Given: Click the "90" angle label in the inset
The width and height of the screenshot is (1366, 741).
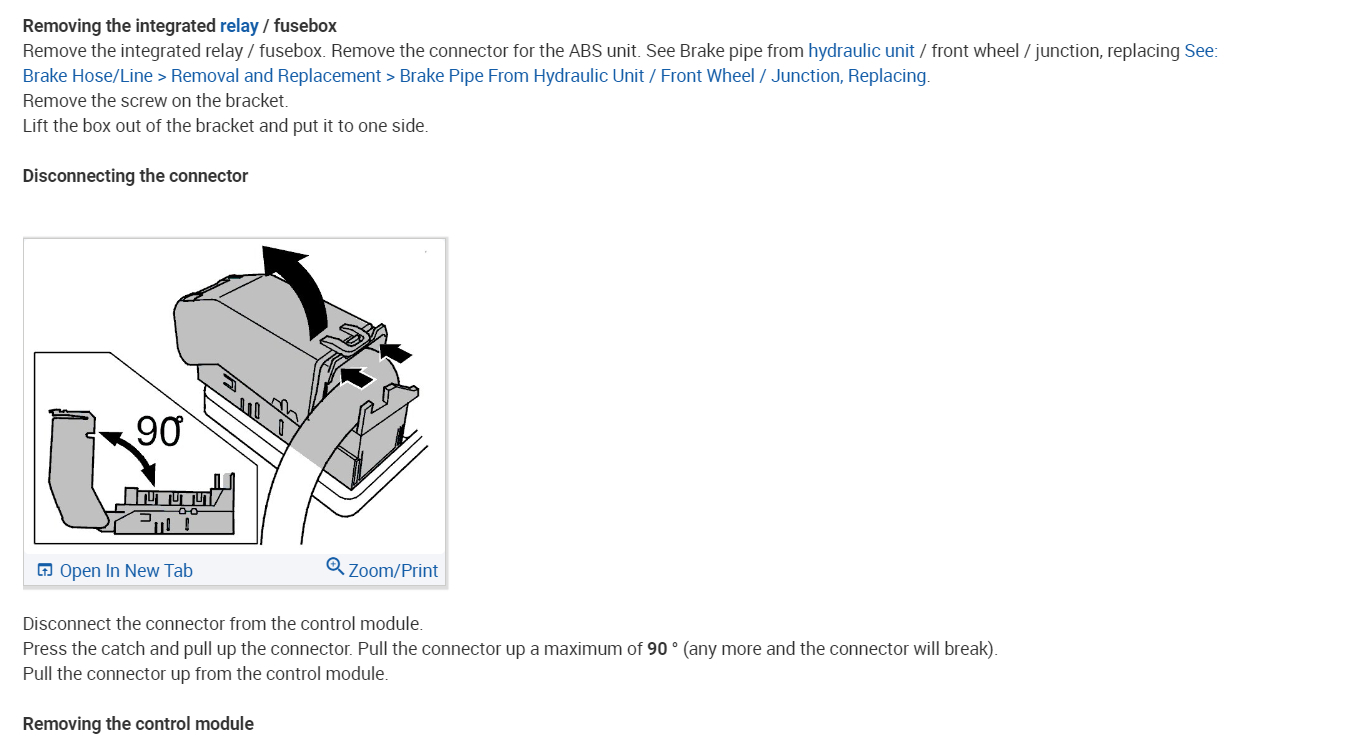Looking at the screenshot, I should pos(158,432).
